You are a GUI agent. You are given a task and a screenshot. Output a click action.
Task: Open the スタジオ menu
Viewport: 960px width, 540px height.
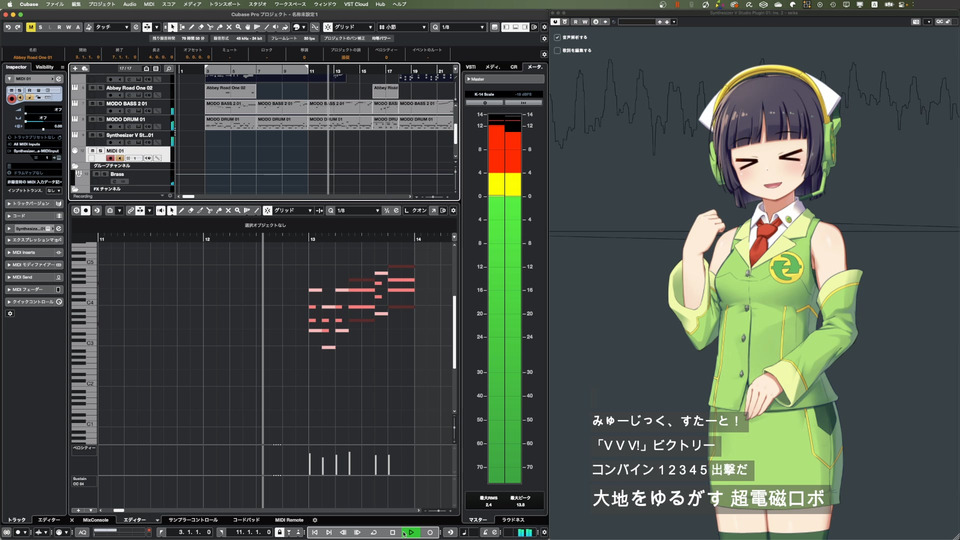pos(257,4)
